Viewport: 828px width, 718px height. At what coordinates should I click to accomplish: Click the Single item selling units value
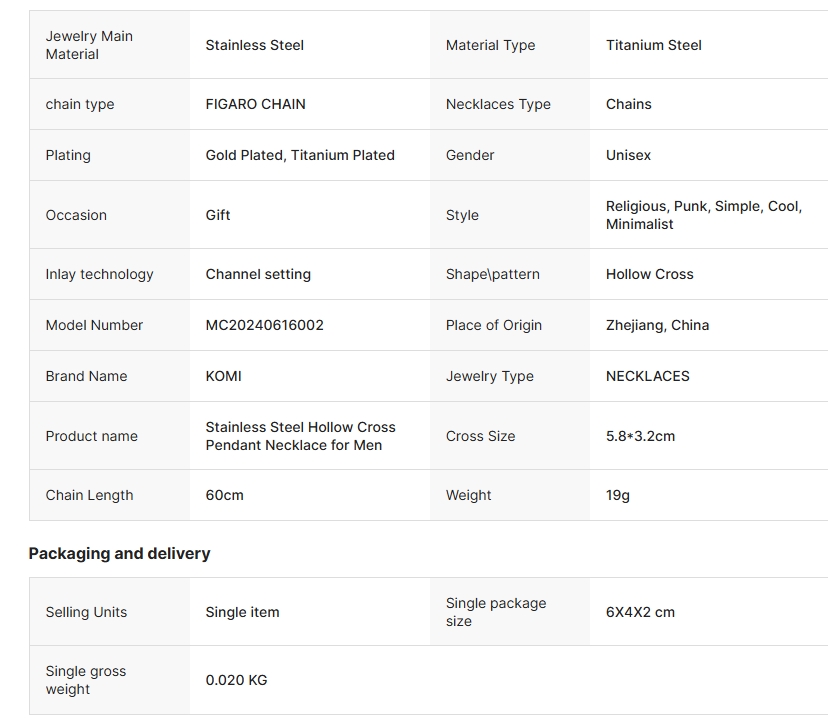click(x=242, y=612)
